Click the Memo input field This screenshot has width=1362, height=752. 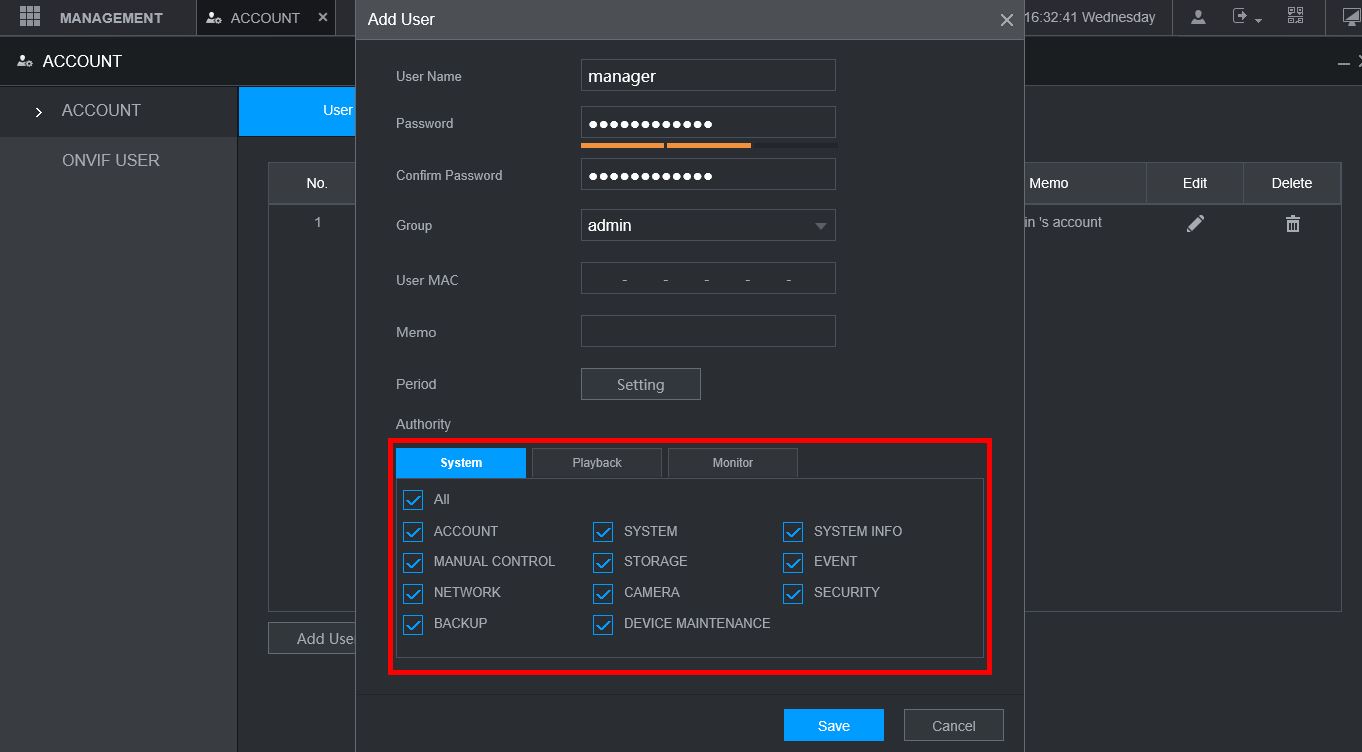pos(708,332)
